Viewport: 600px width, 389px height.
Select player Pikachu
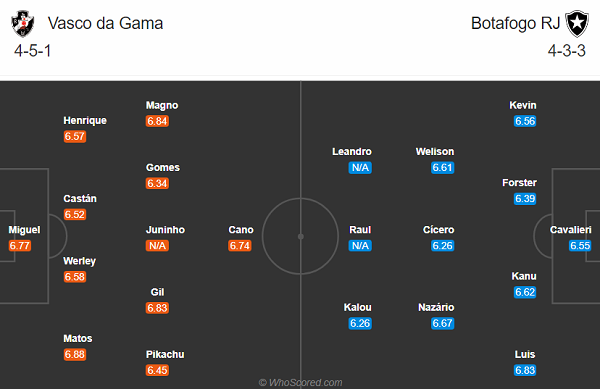pyautogui.click(x=165, y=354)
